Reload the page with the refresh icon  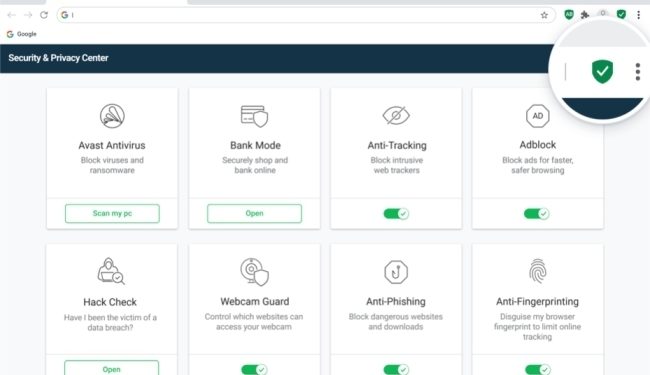(x=44, y=15)
